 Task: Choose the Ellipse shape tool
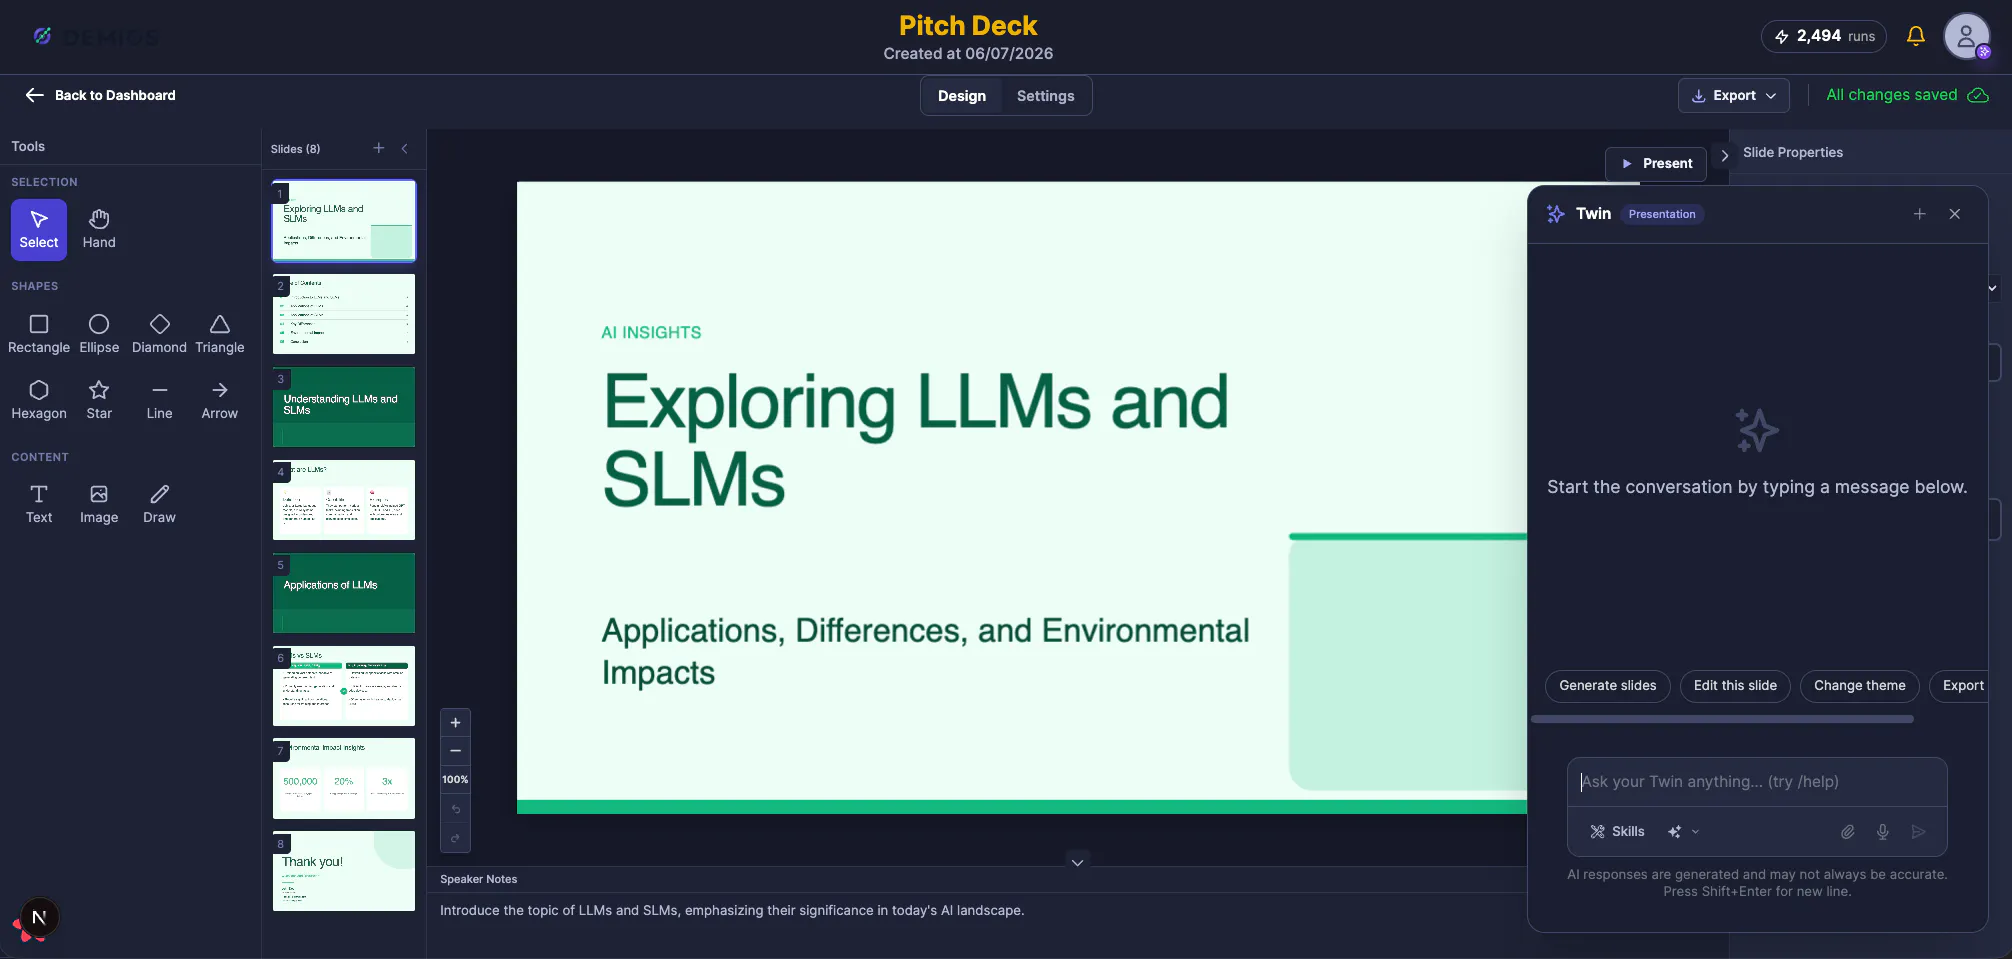99,334
